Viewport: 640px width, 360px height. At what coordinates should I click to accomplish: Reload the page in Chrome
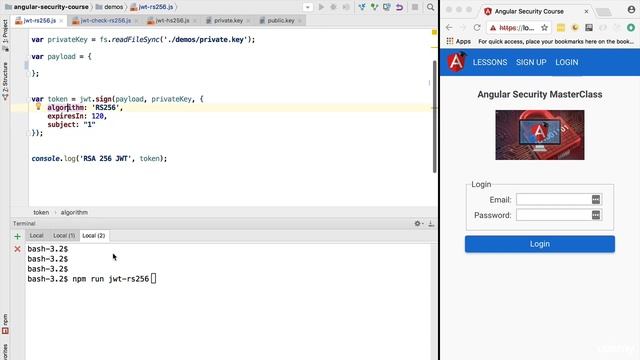(477, 27)
